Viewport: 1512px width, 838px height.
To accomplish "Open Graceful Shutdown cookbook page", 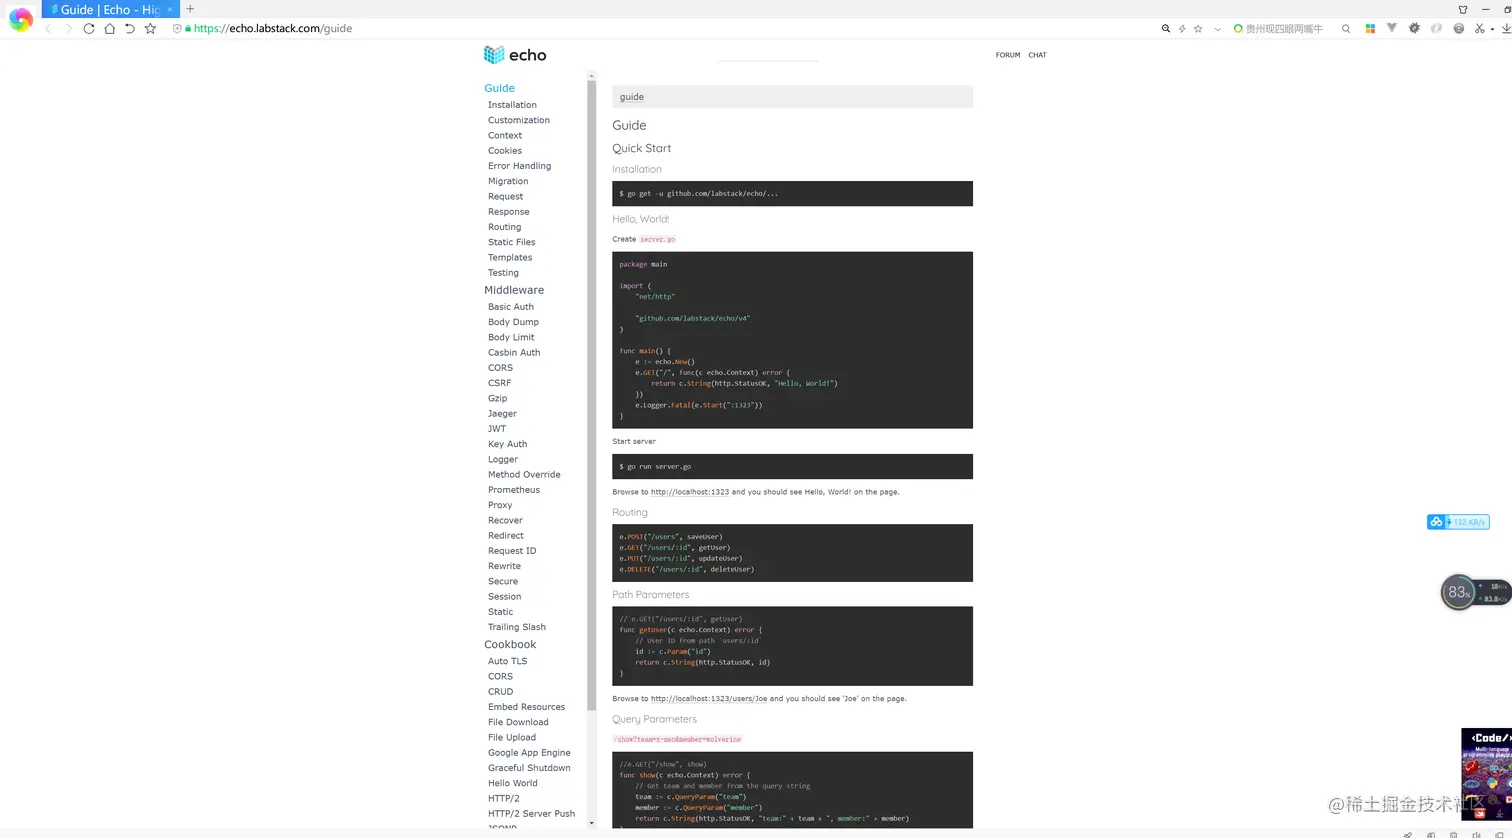I will pyautogui.click(x=529, y=768).
